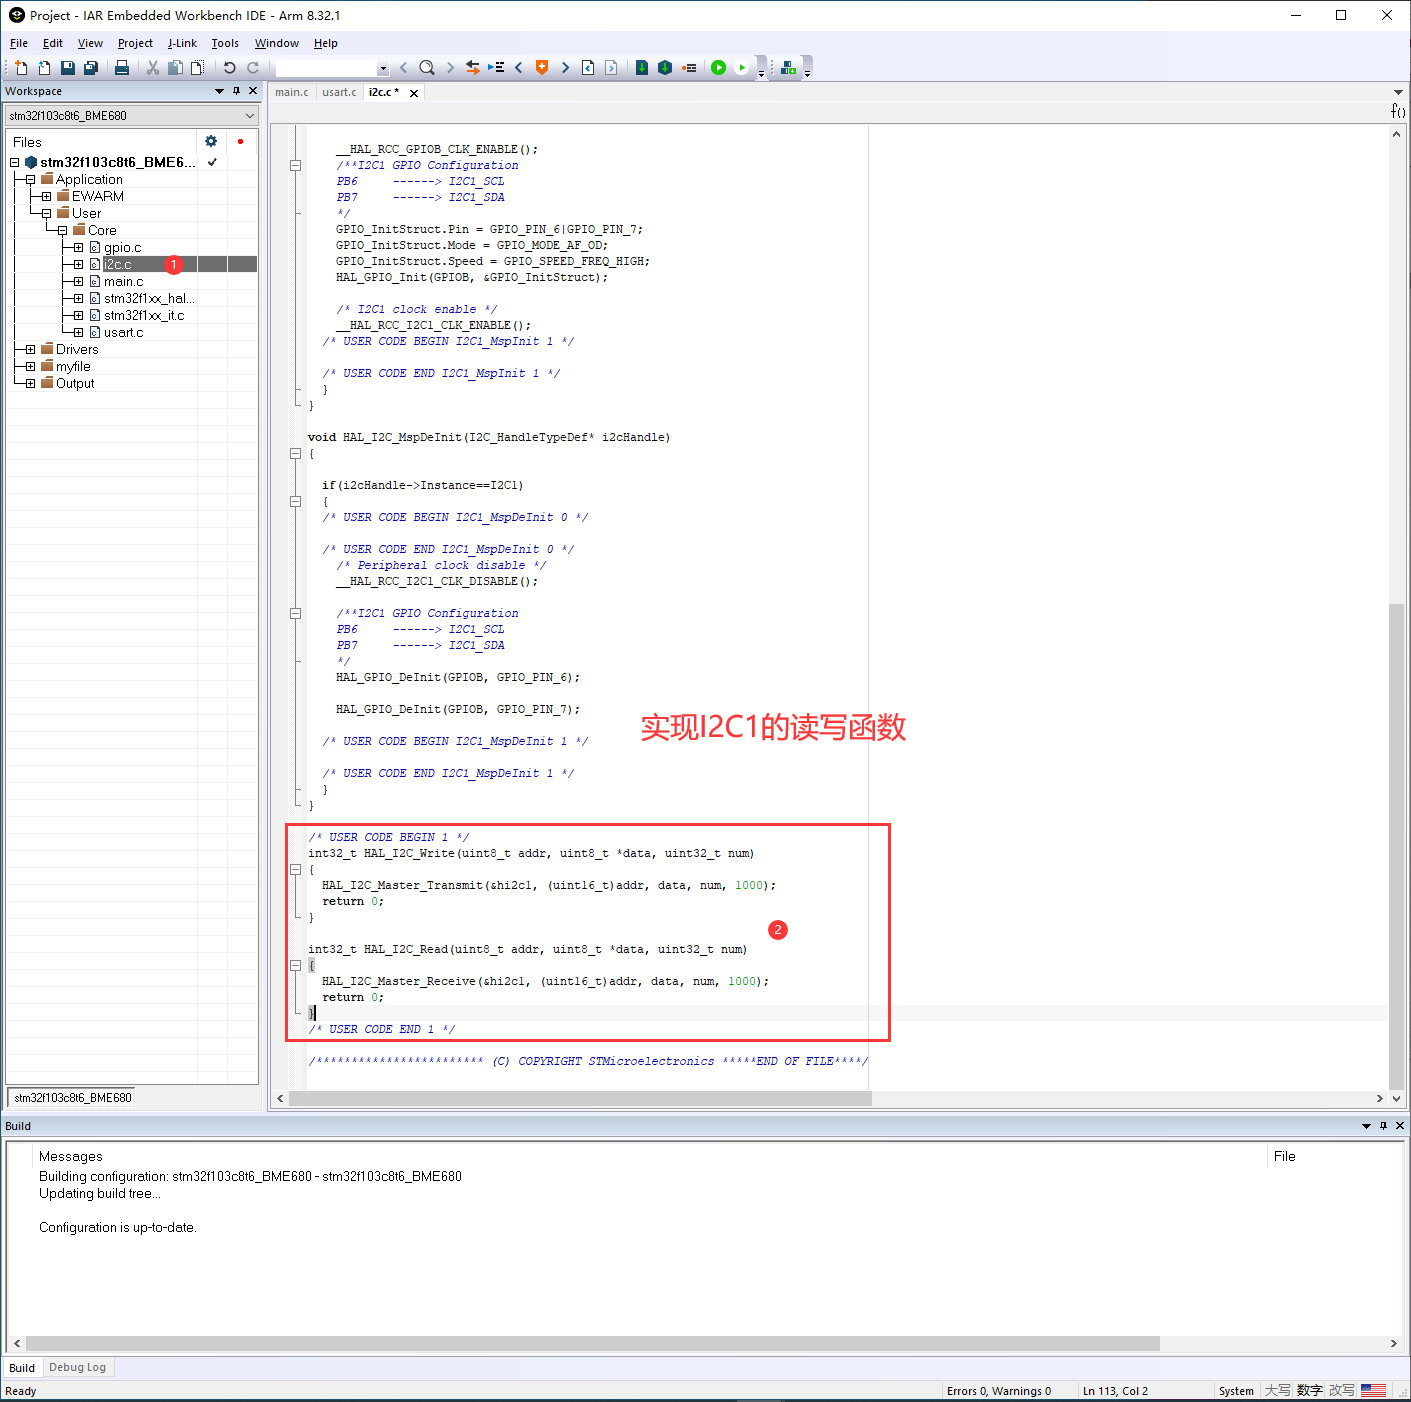Select the Cut toolbar icon
1411x1402 pixels.
[x=154, y=67]
